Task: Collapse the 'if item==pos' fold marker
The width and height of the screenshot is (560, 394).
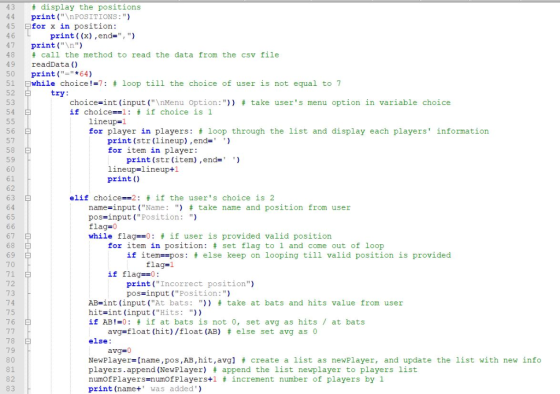Action: click(x=28, y=255)
